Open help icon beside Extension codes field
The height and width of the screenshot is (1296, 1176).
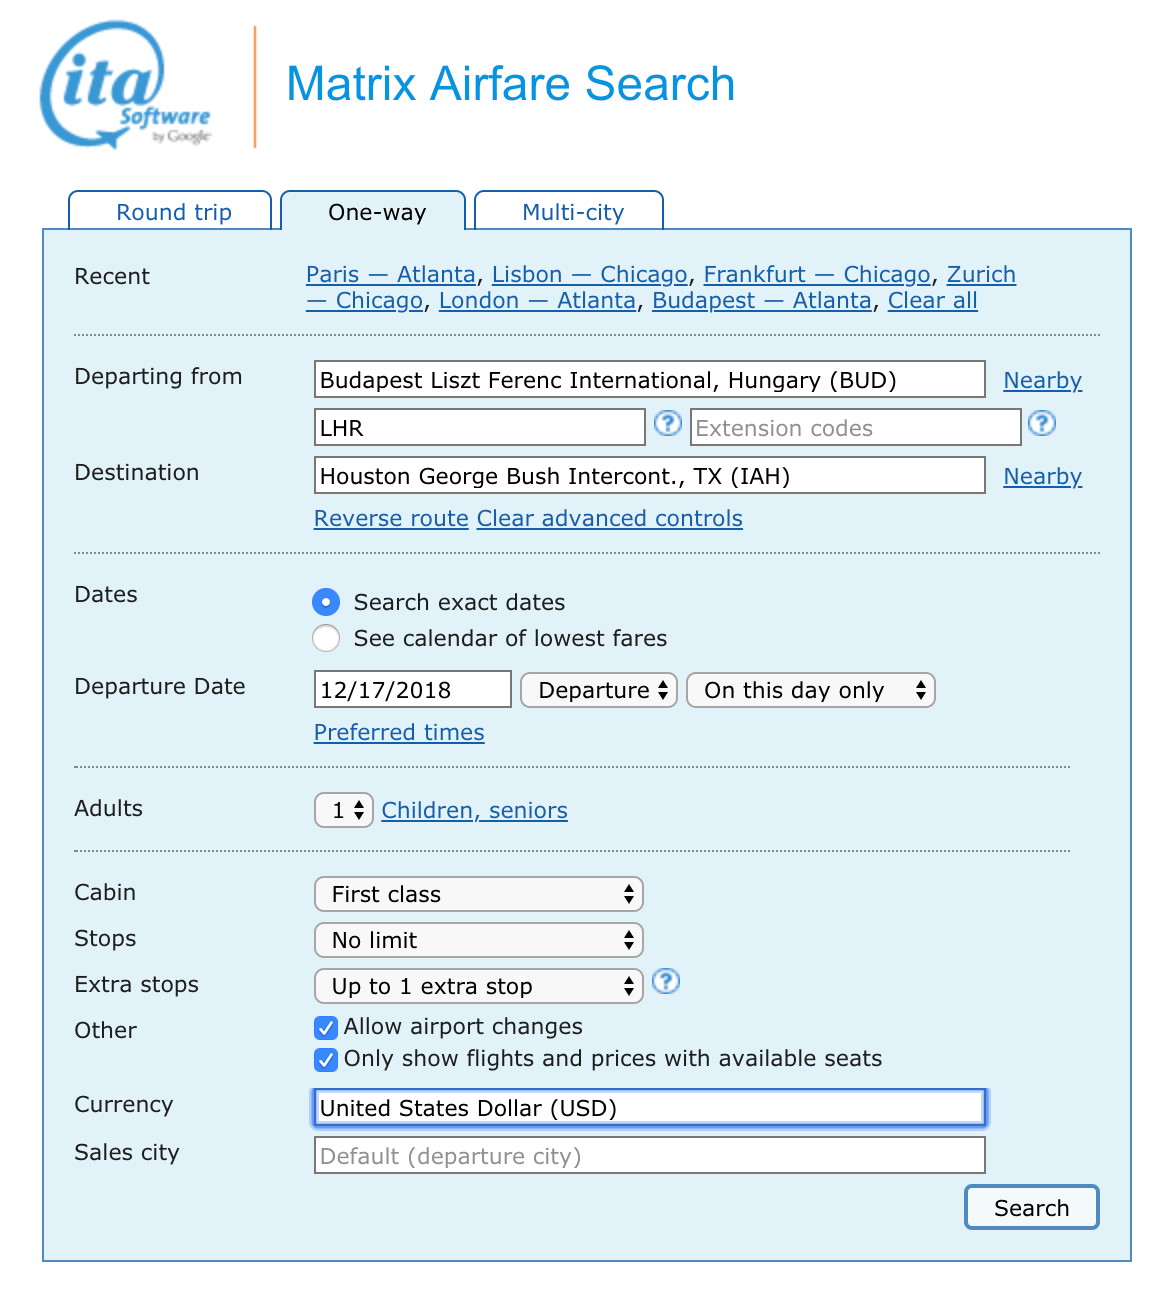(x=1041, y=424)
